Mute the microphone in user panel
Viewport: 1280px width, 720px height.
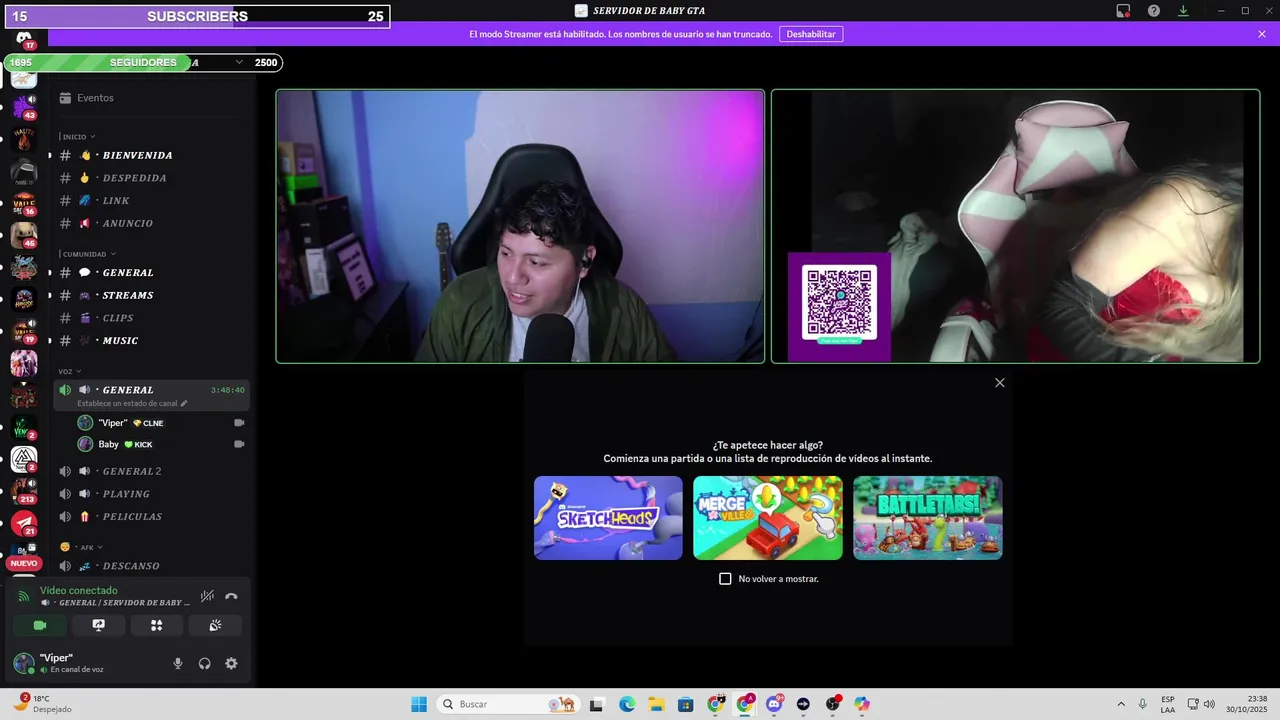click(x=178, y=663)
